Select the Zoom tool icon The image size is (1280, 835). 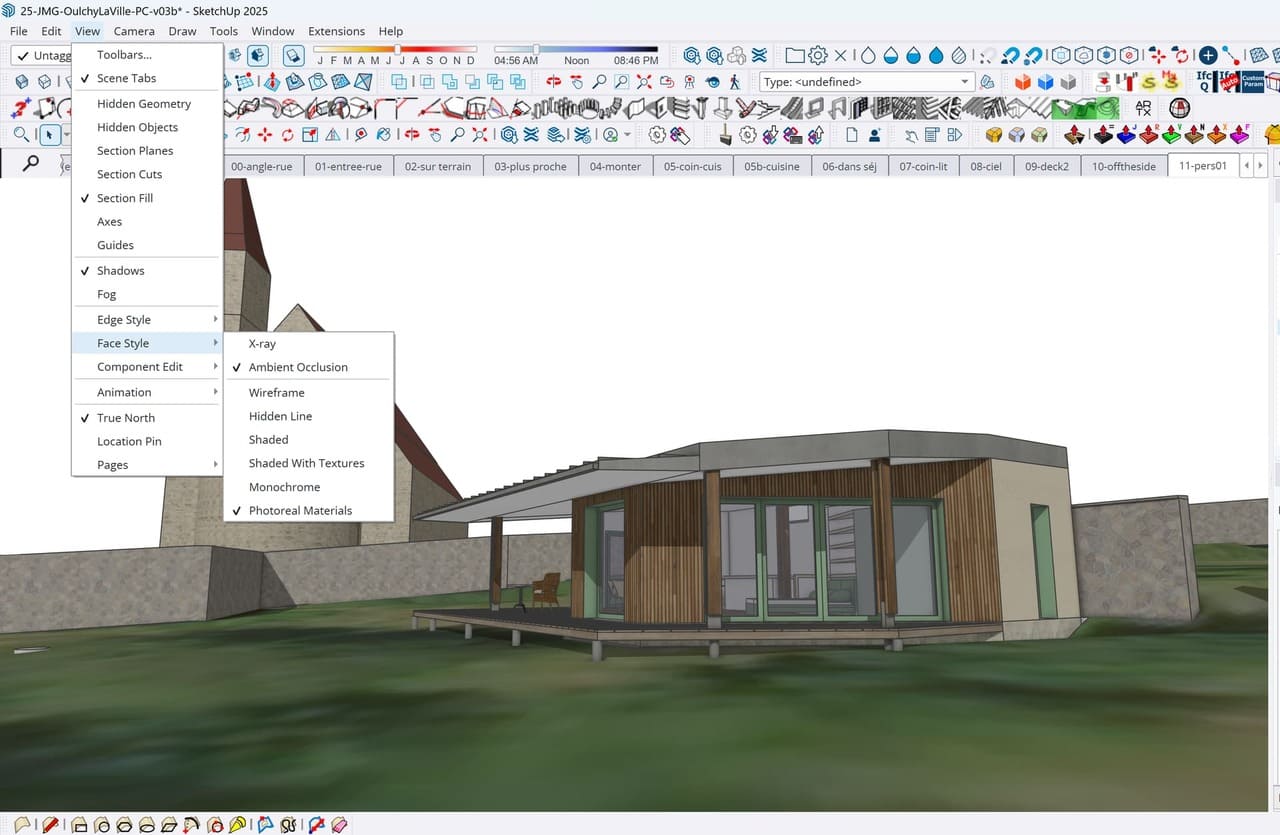(x=599, y=81)
